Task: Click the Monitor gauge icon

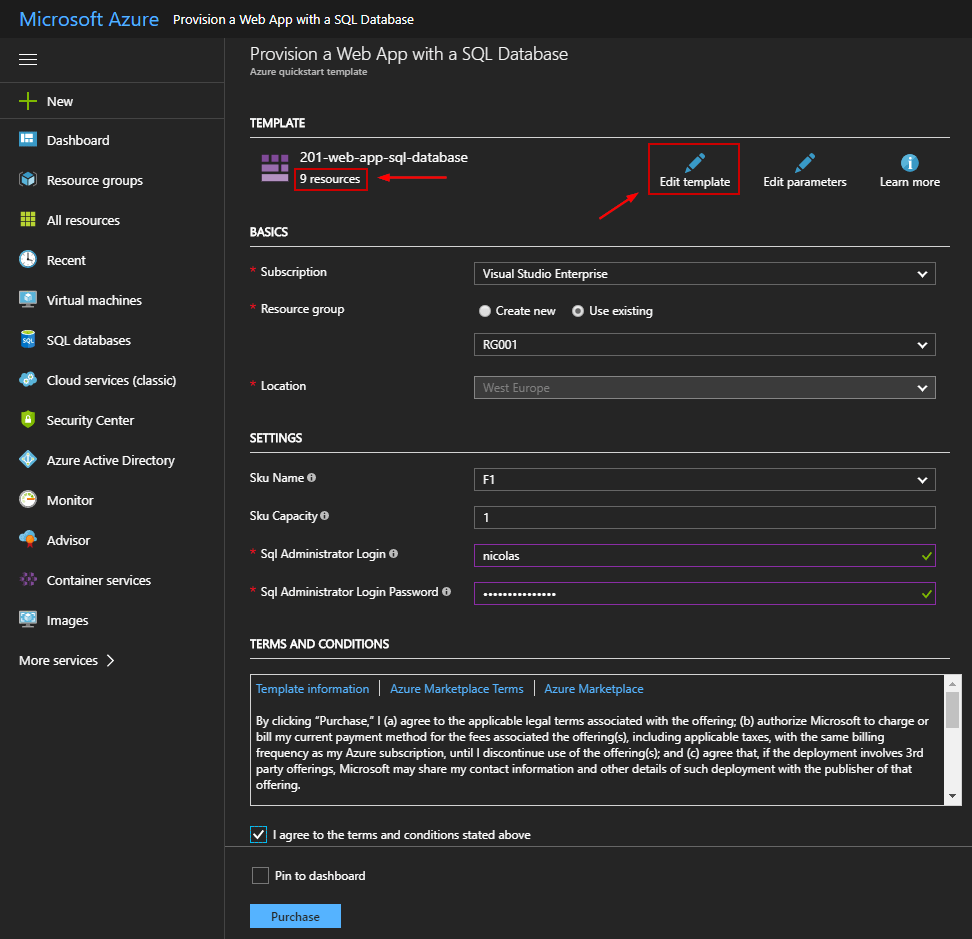Action: click(x=28, y=500)
